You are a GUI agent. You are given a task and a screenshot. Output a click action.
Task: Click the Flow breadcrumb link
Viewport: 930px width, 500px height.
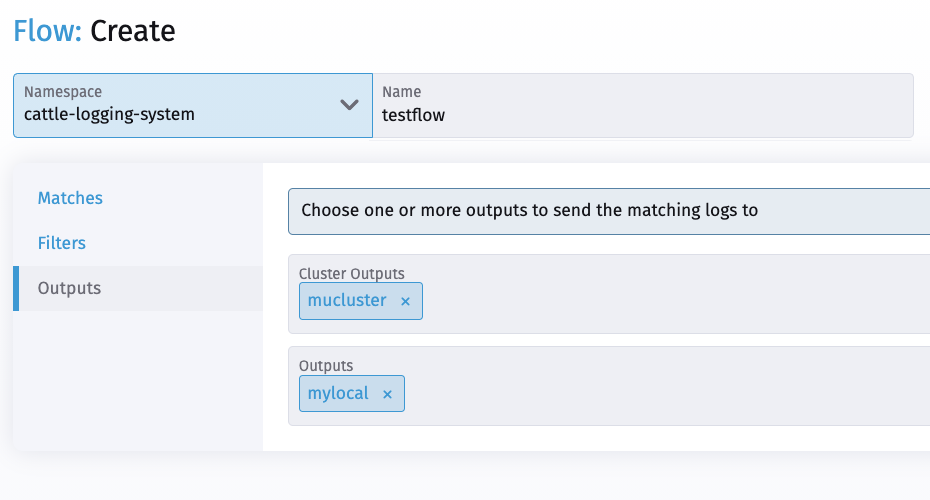tap(47, 31)
